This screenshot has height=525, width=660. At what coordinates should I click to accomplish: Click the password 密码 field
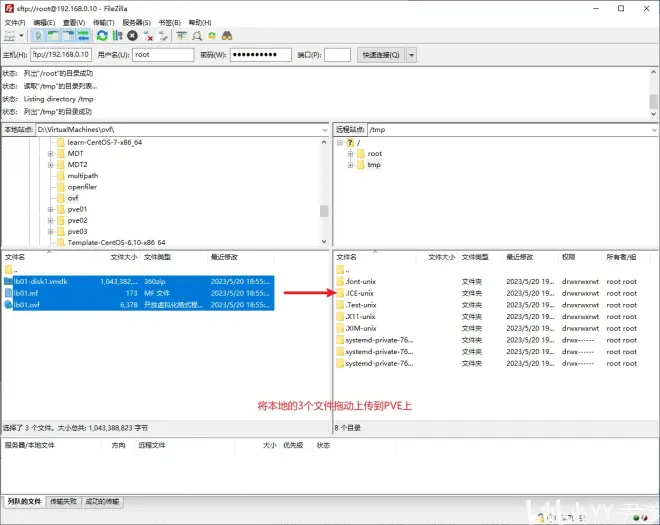pos(261,55)
